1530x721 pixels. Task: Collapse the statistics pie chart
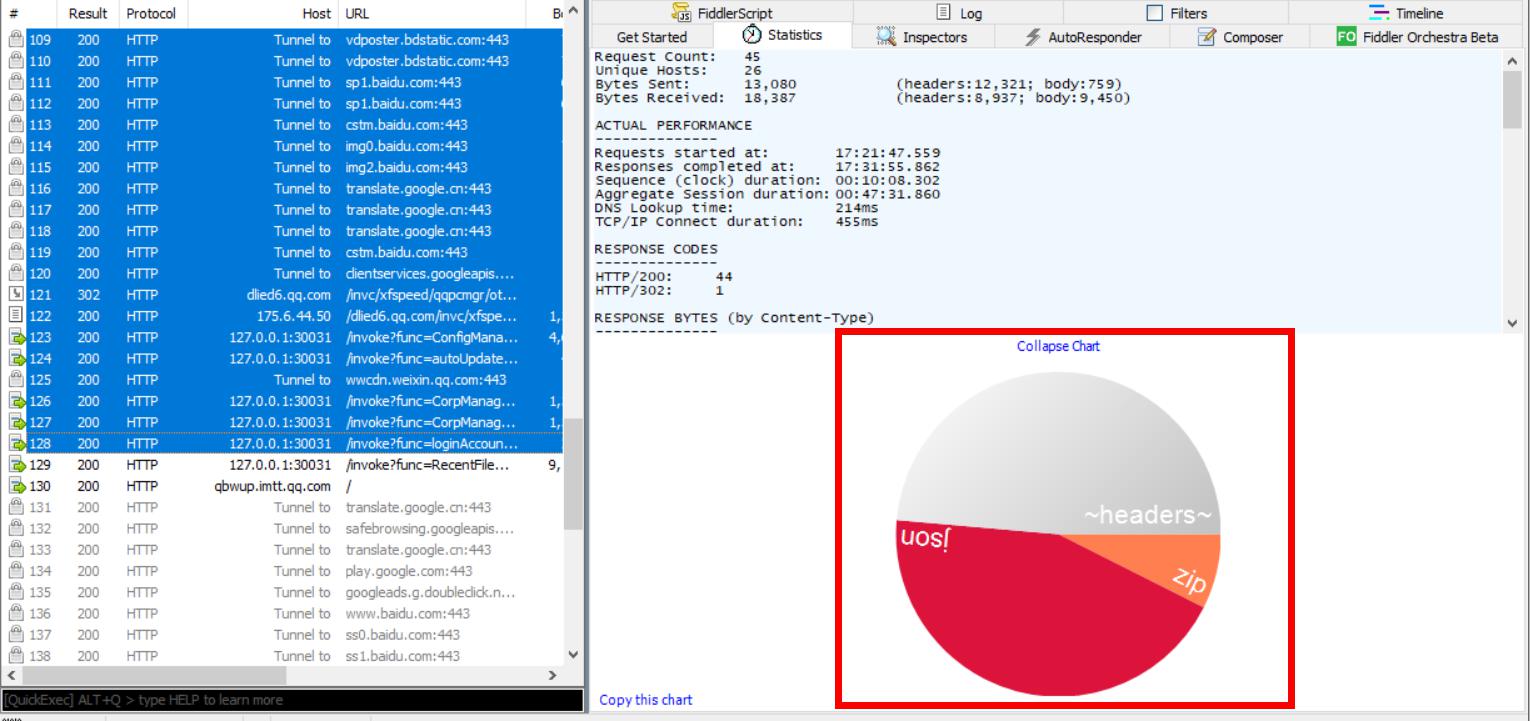(1058, 346)
